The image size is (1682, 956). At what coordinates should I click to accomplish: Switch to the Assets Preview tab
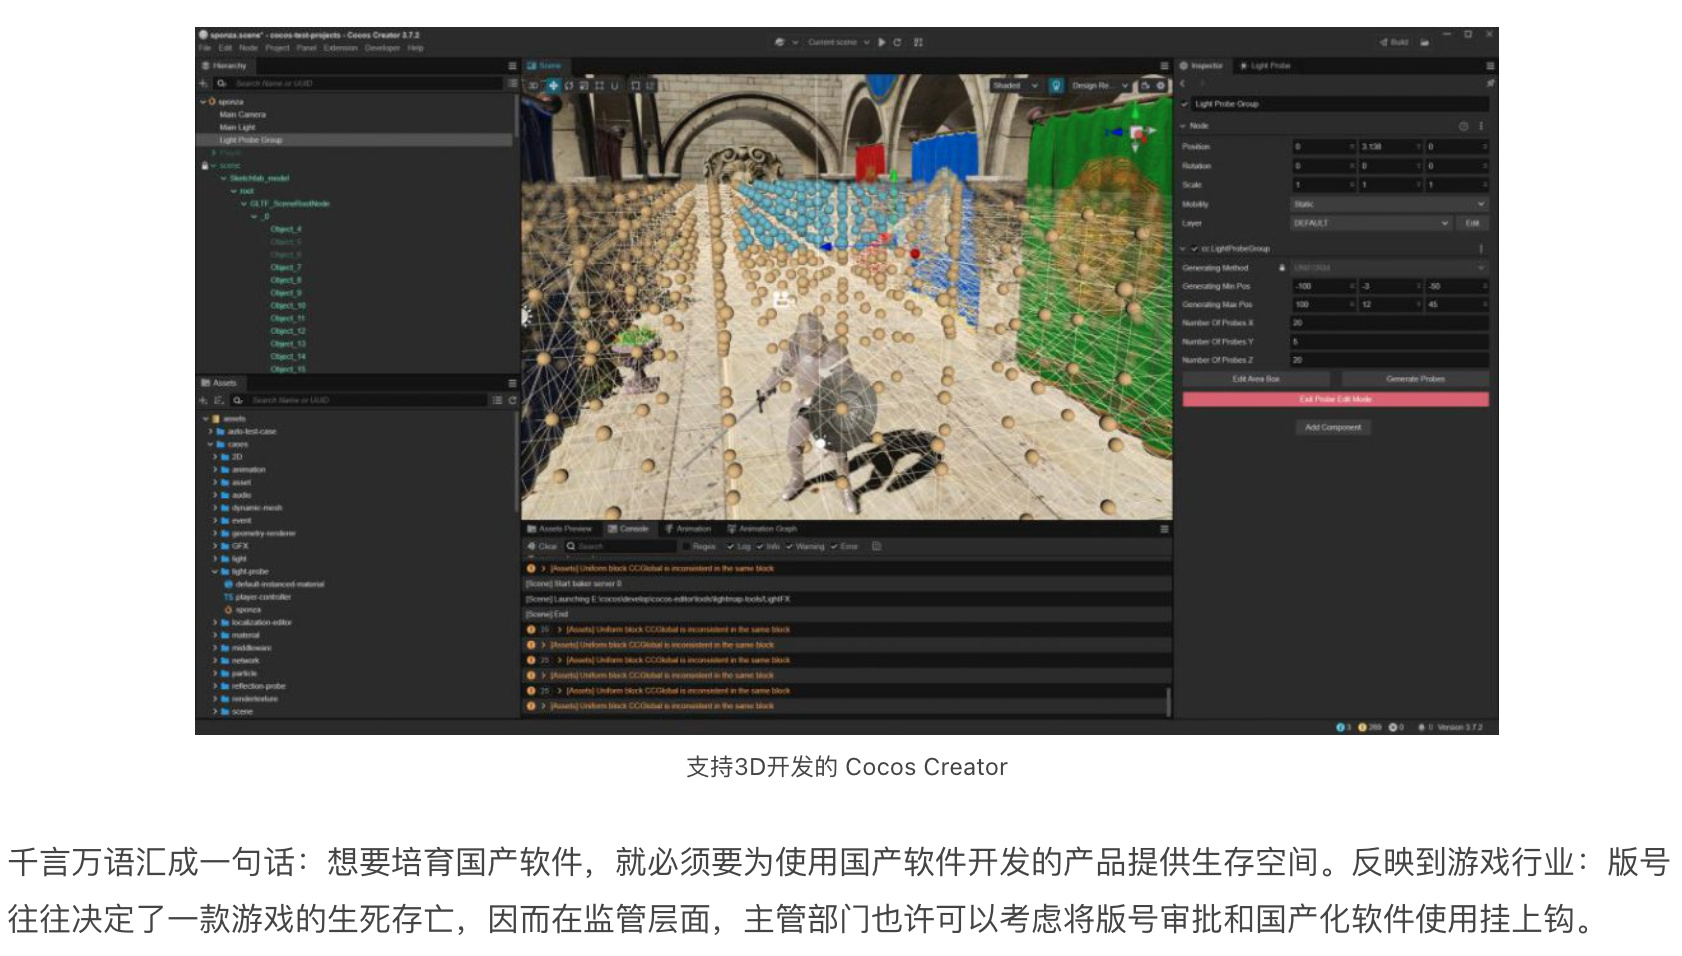pos(560,529)
